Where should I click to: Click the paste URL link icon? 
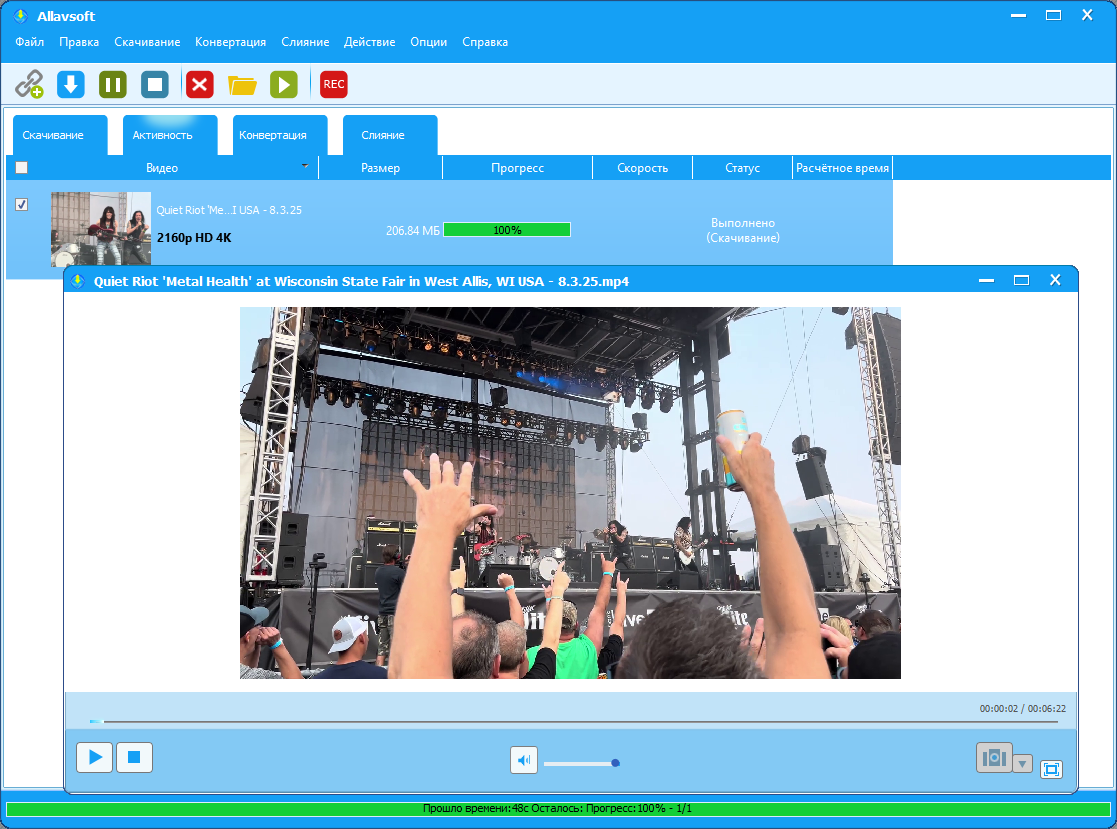coord(30,84)
